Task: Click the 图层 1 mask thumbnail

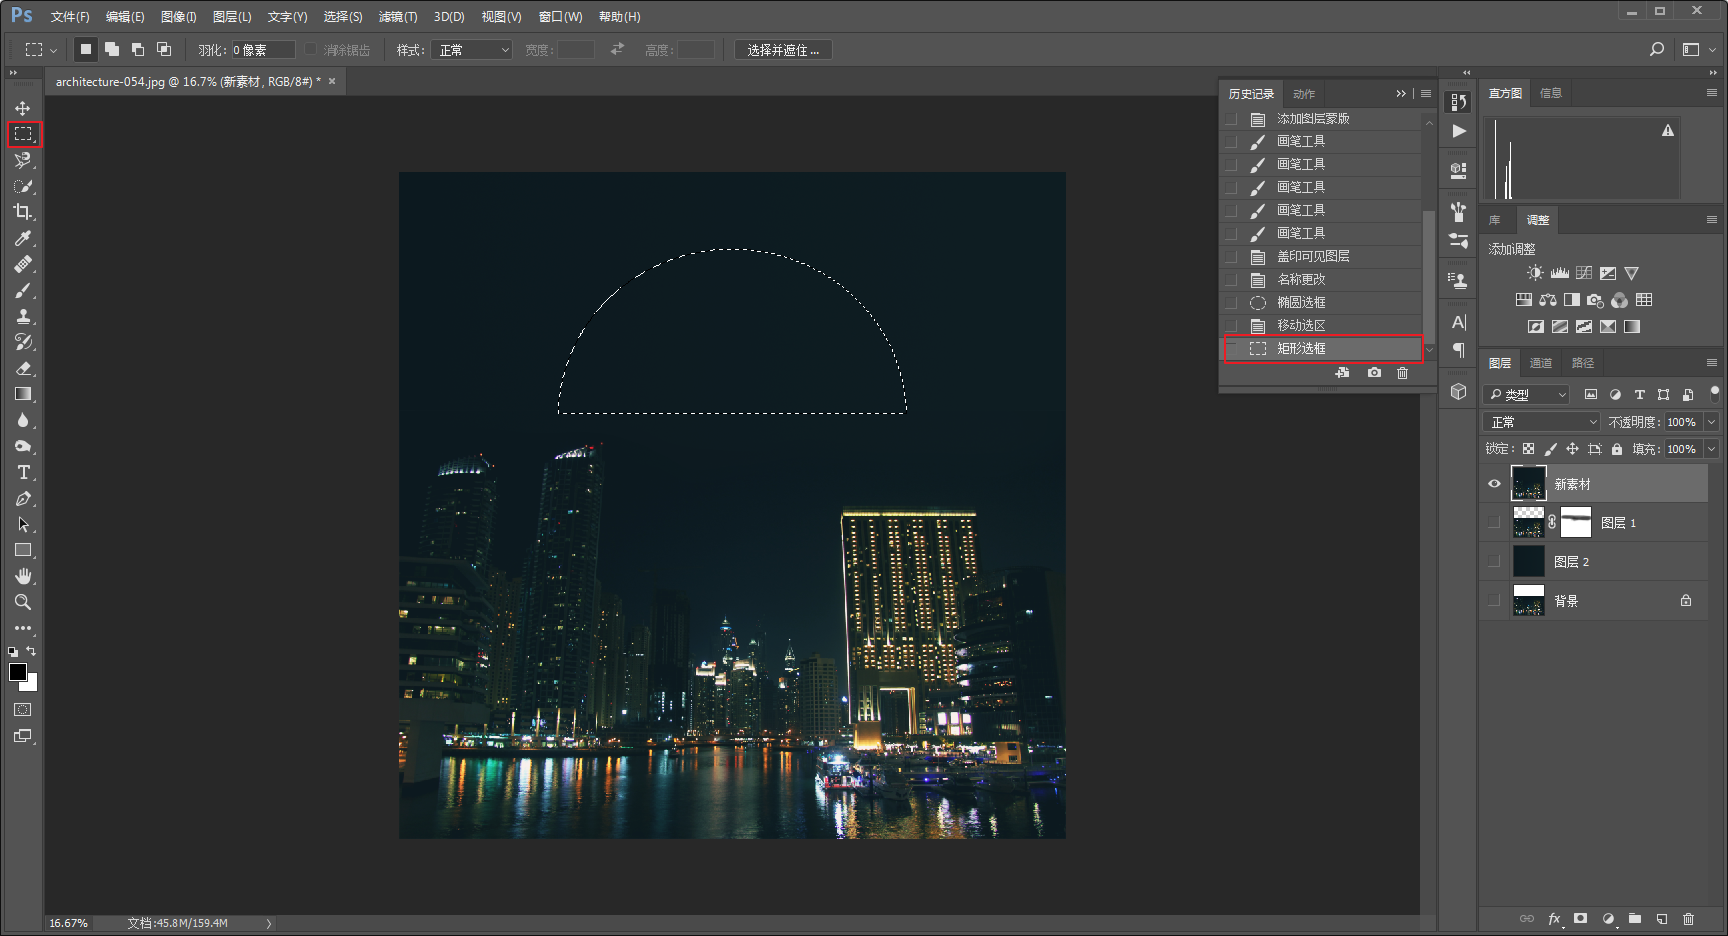Action: [1576, 522]
